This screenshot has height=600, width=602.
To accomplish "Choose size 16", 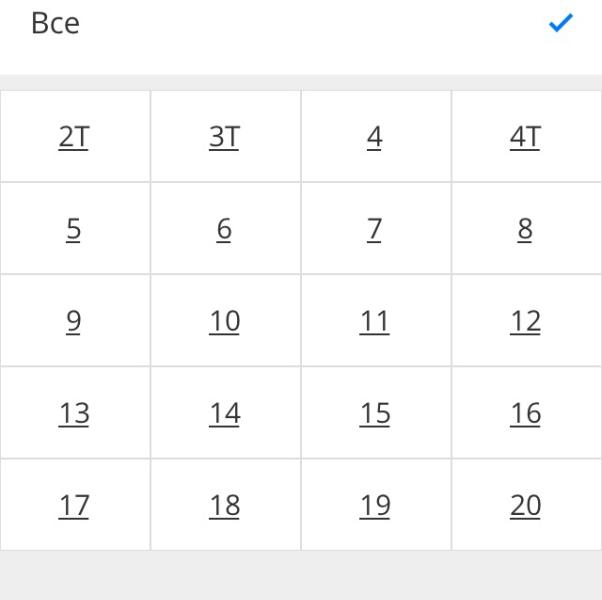I will 525,414.
